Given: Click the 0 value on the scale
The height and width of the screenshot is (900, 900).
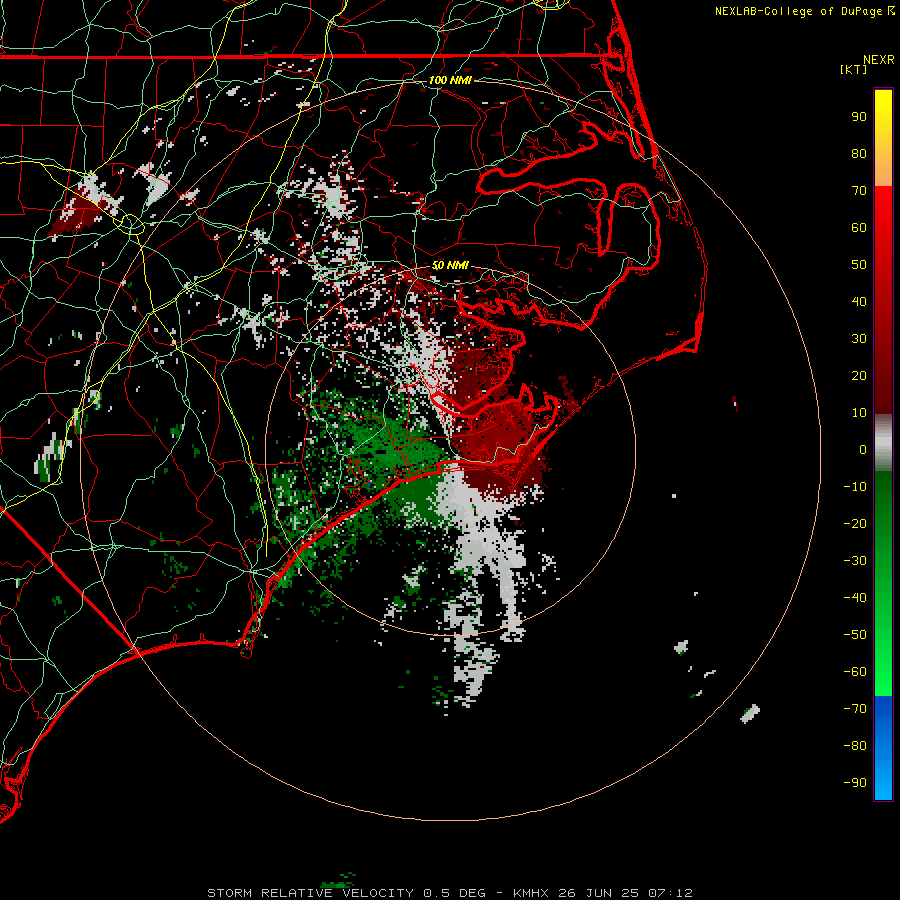Looking at the screenshot, I should (863, 450).
